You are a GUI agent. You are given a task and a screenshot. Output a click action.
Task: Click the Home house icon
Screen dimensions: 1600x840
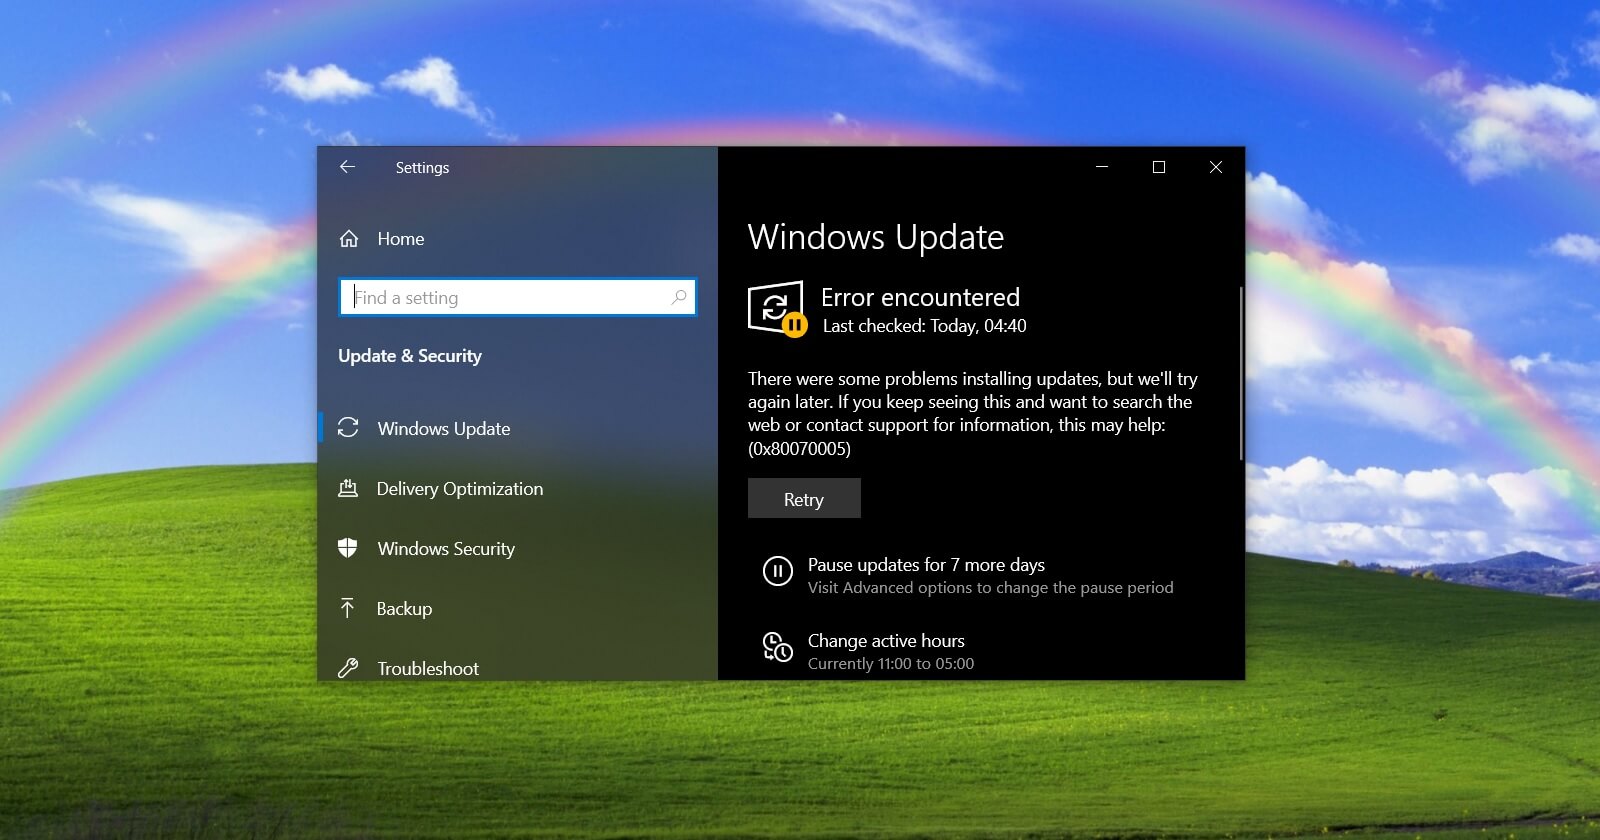coord(349,239)
